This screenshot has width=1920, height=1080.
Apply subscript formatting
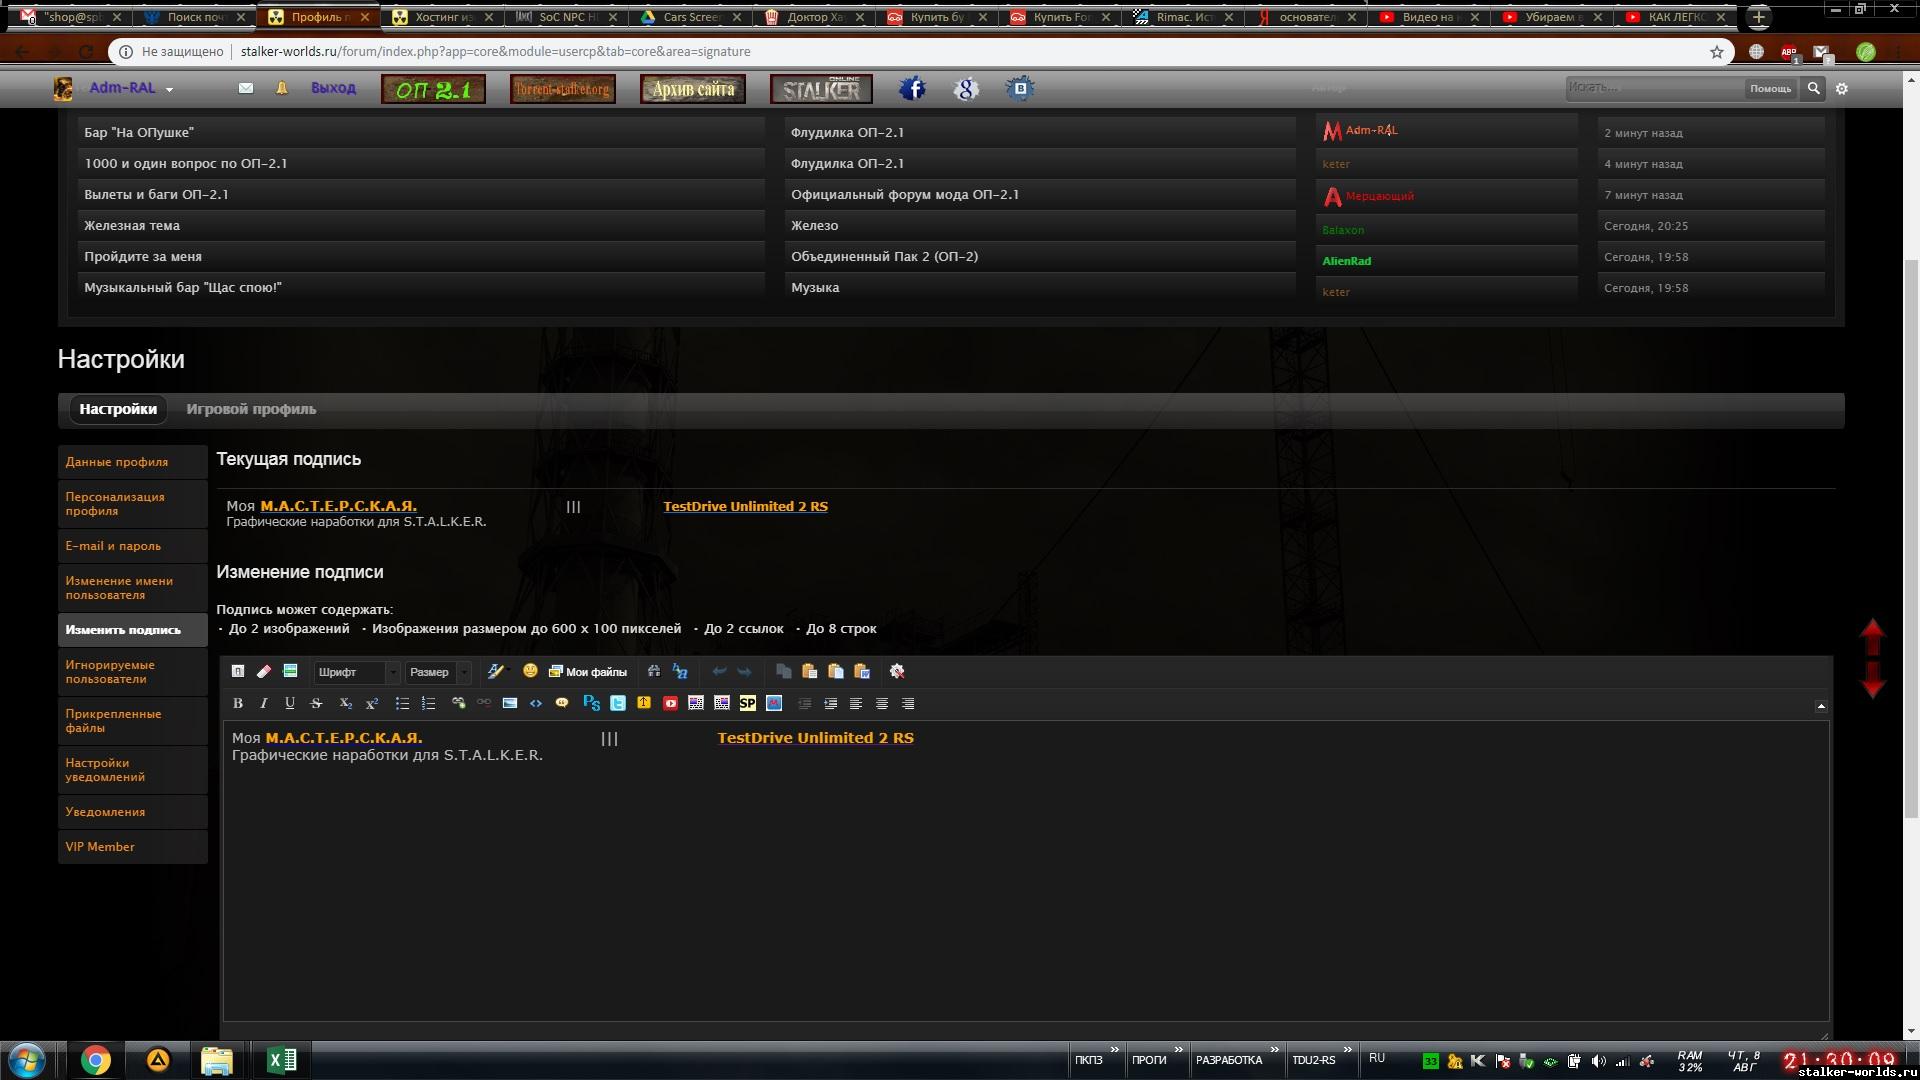(x=345, y=704)
